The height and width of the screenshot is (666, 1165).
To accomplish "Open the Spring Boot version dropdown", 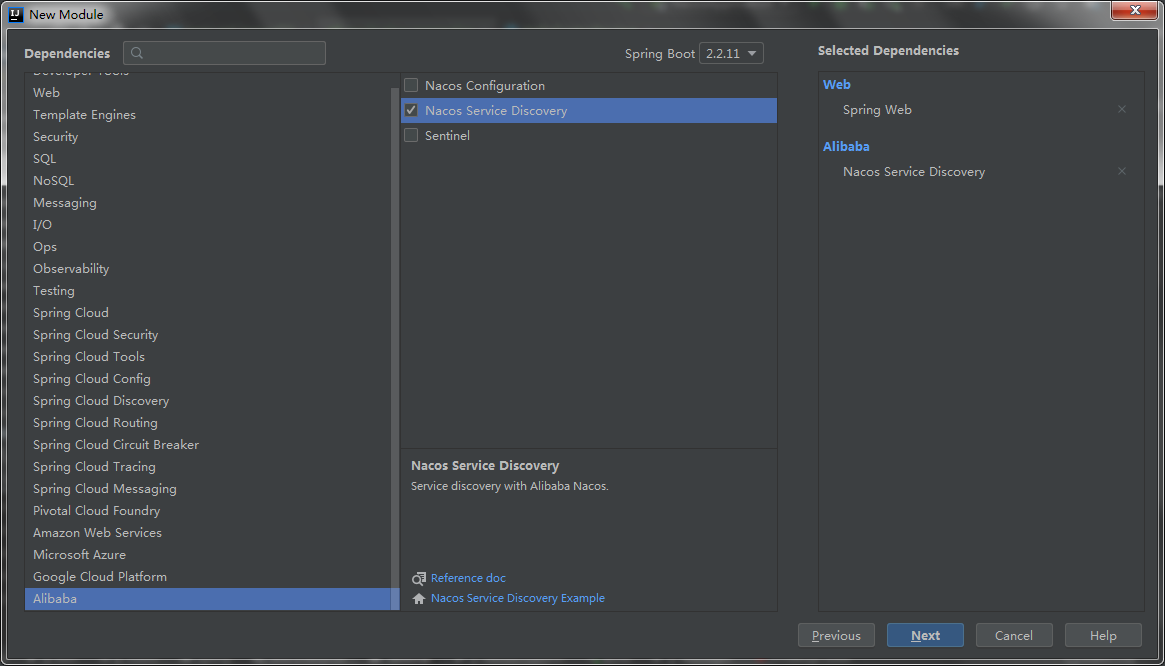I will pyautogui.click(x=731, y=54).
